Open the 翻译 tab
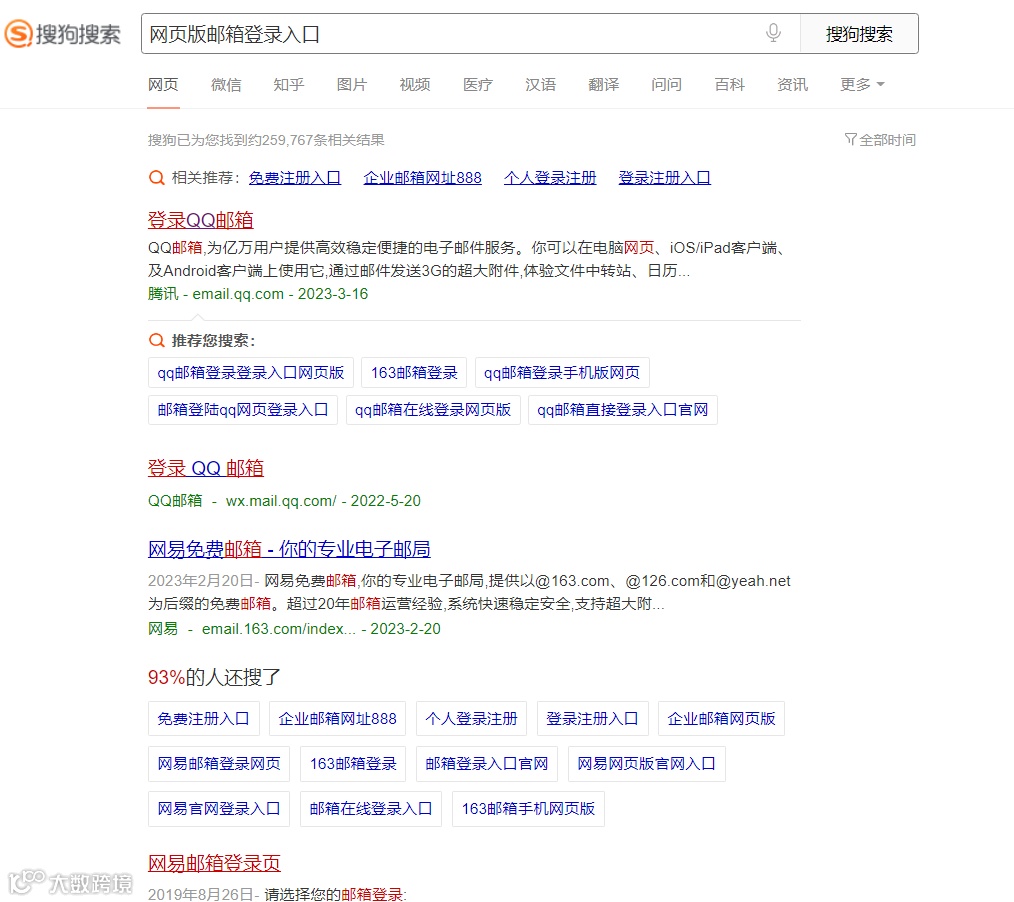Image resolution: width=1014 pixels, height=902 pixels. pyautogui.click(x=604, y=85)
